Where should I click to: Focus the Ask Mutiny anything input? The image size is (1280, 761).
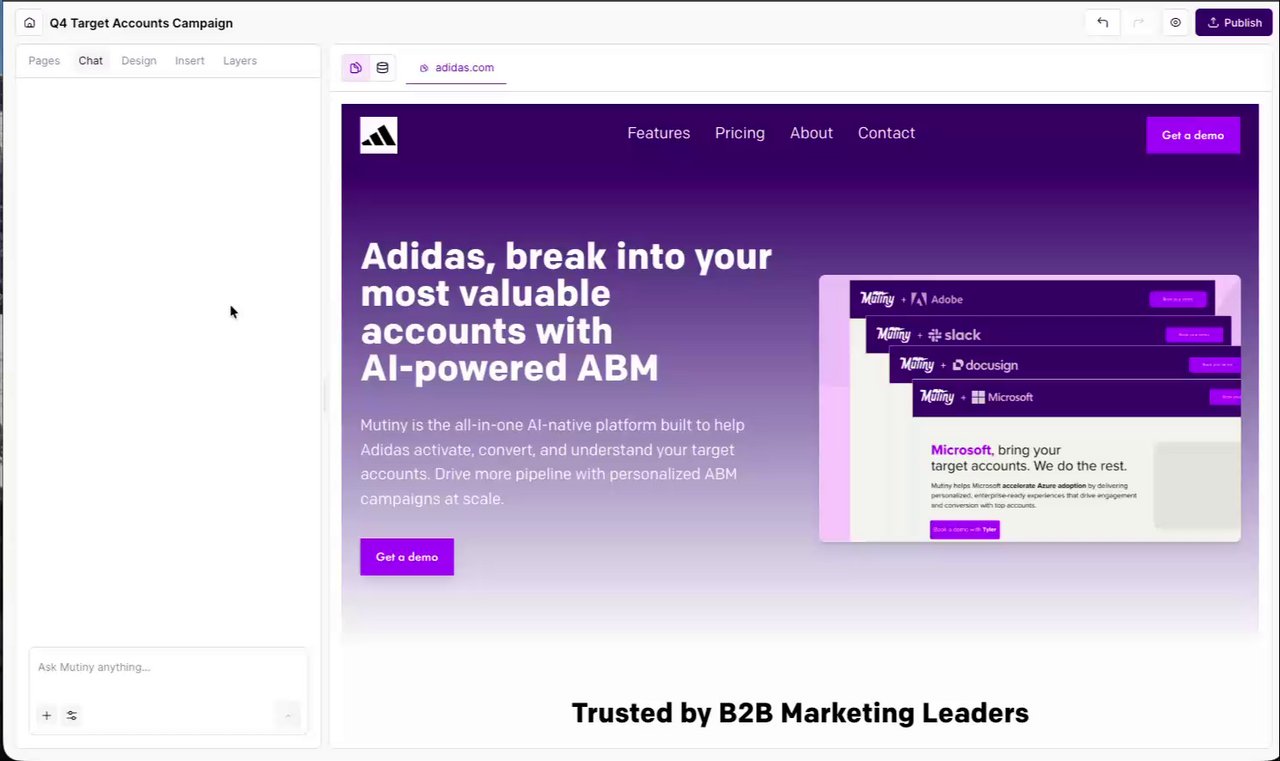tap(168, 668)
